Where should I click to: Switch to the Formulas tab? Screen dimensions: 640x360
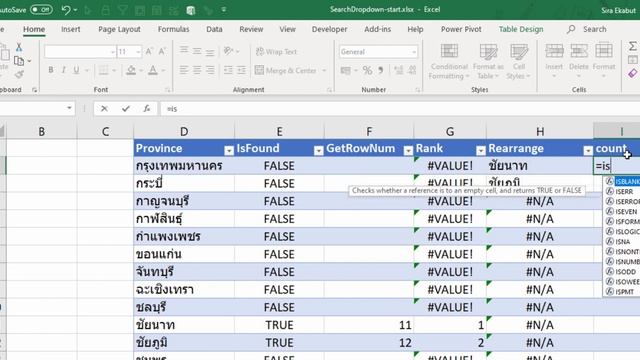point(173,29)
